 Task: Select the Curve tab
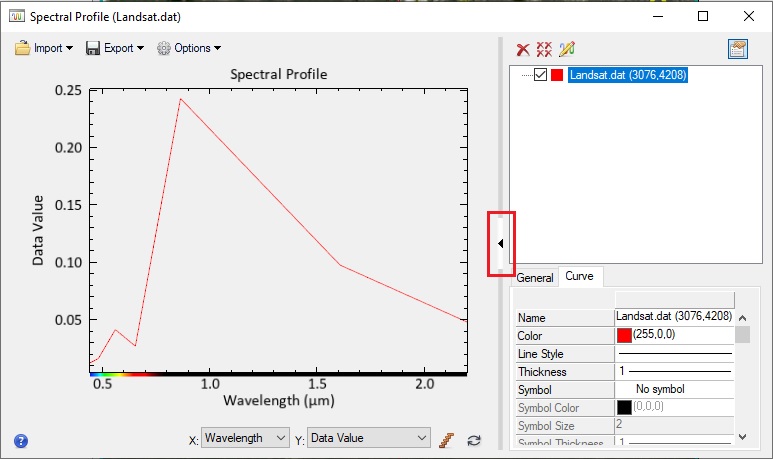pos(579,277)
